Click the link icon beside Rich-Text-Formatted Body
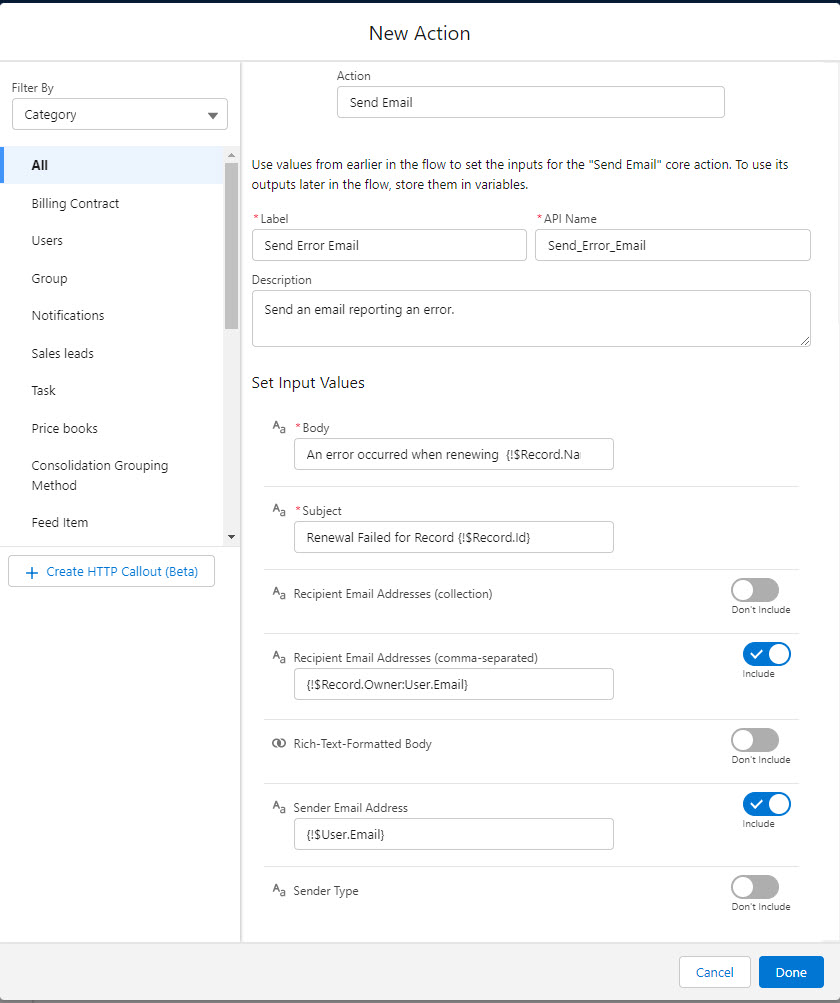 [279, 744]
